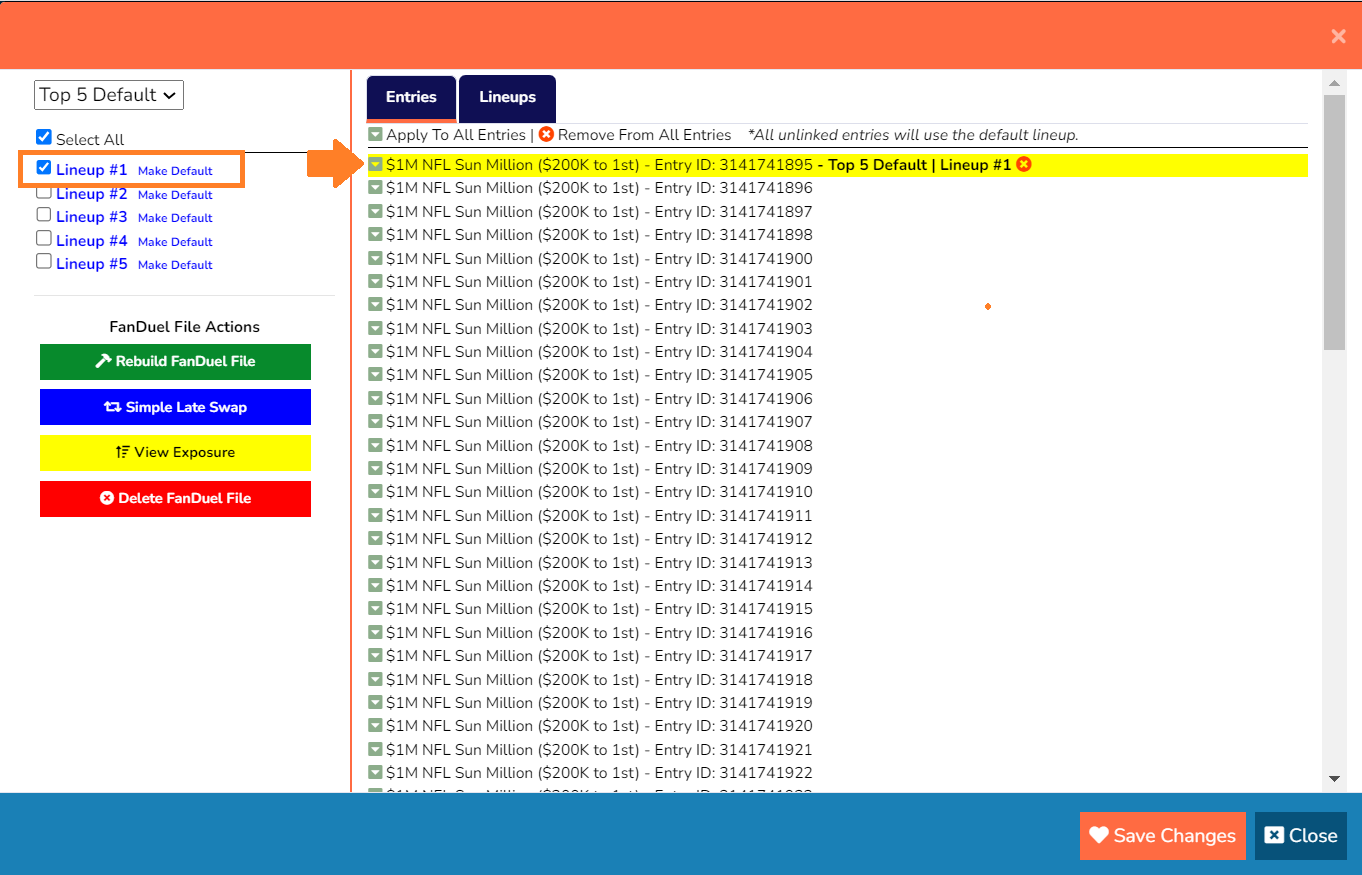Click the scrollbar down arrow
The width and height of the screenshot is (1362, 875).
point(1335,777)
